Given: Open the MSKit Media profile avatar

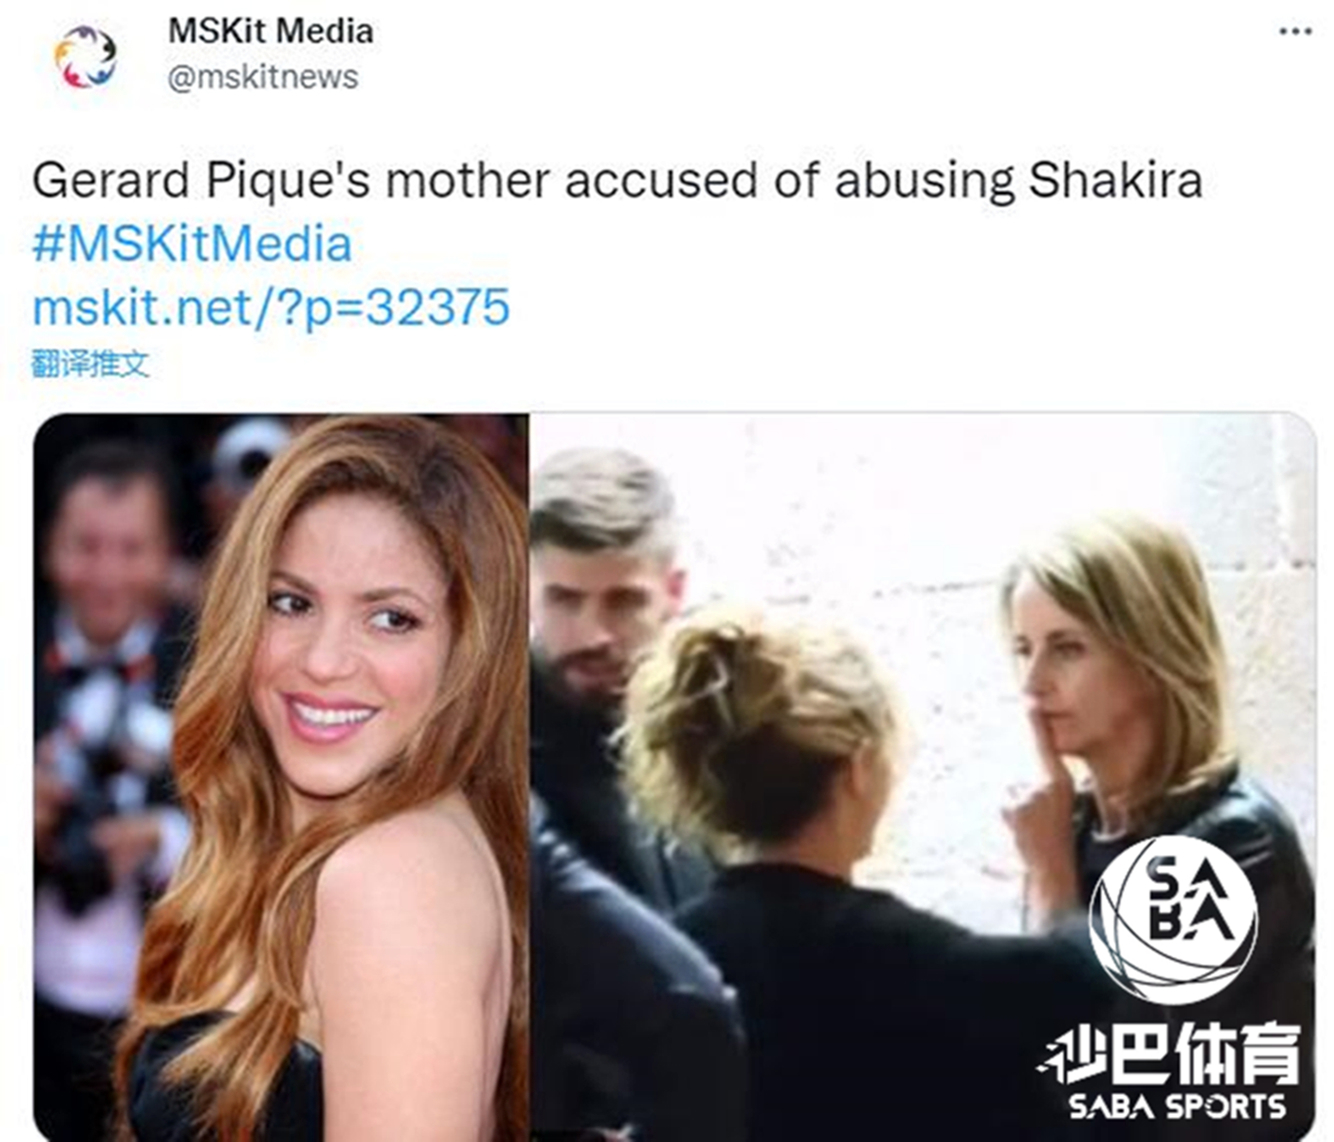Looking at the screenshot, I should pos(86,57).
